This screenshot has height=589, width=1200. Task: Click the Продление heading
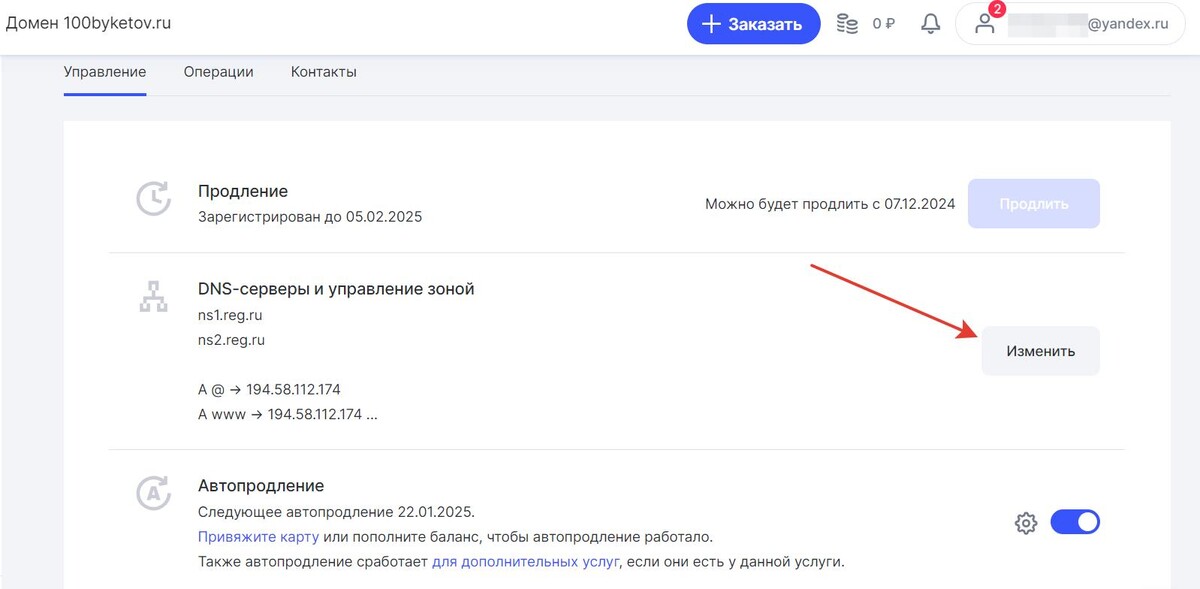click(x=243, y=191)
